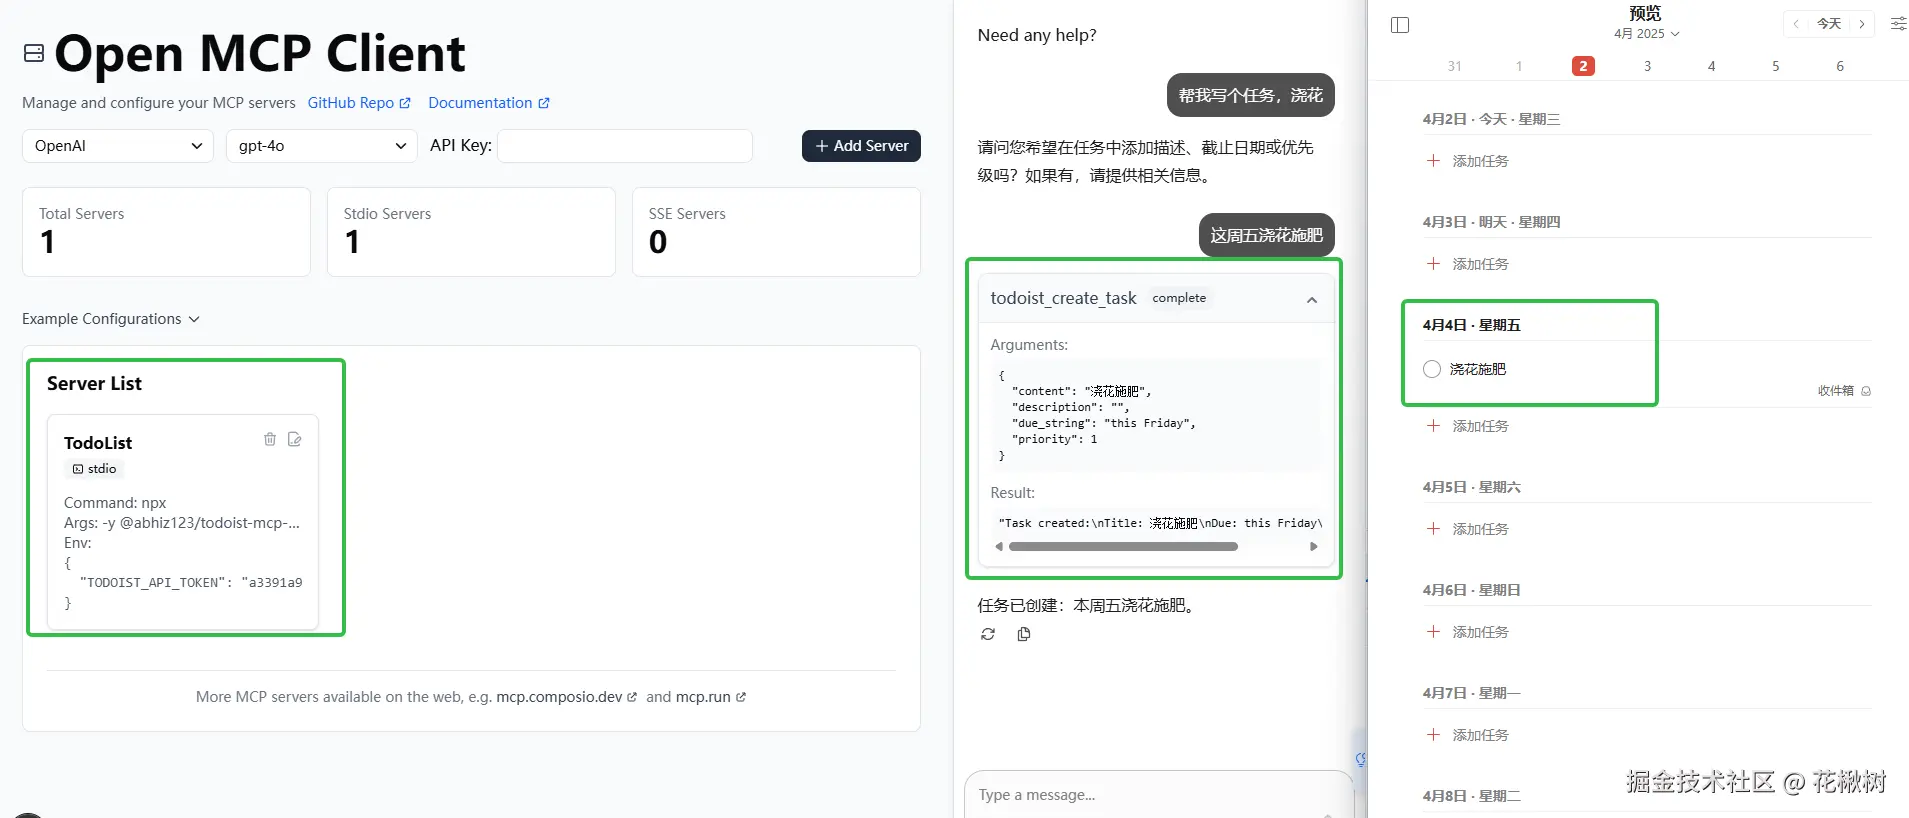
Task: Click the Add Server button
Action: coord(861,146)
